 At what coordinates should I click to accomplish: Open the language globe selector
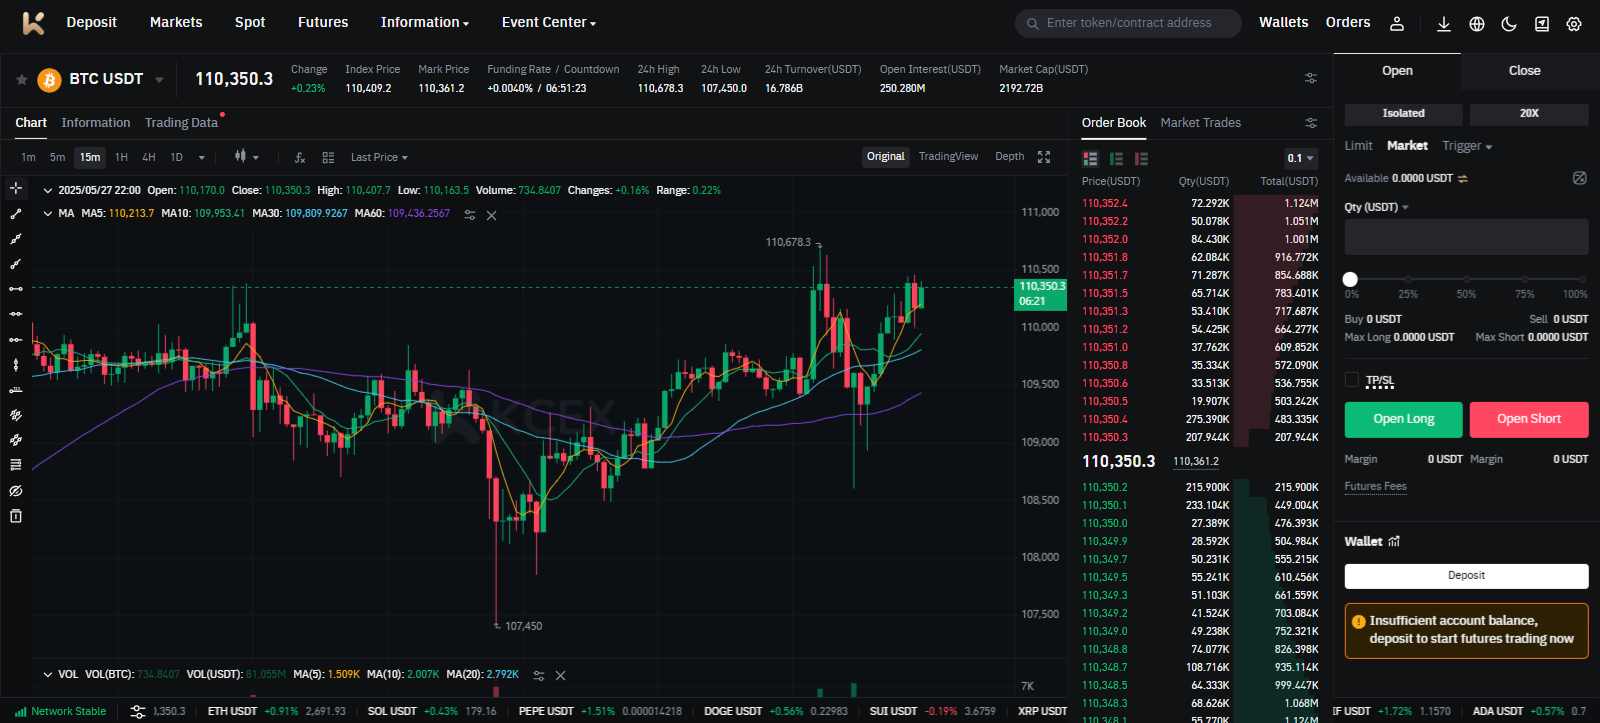[1476, 24]
